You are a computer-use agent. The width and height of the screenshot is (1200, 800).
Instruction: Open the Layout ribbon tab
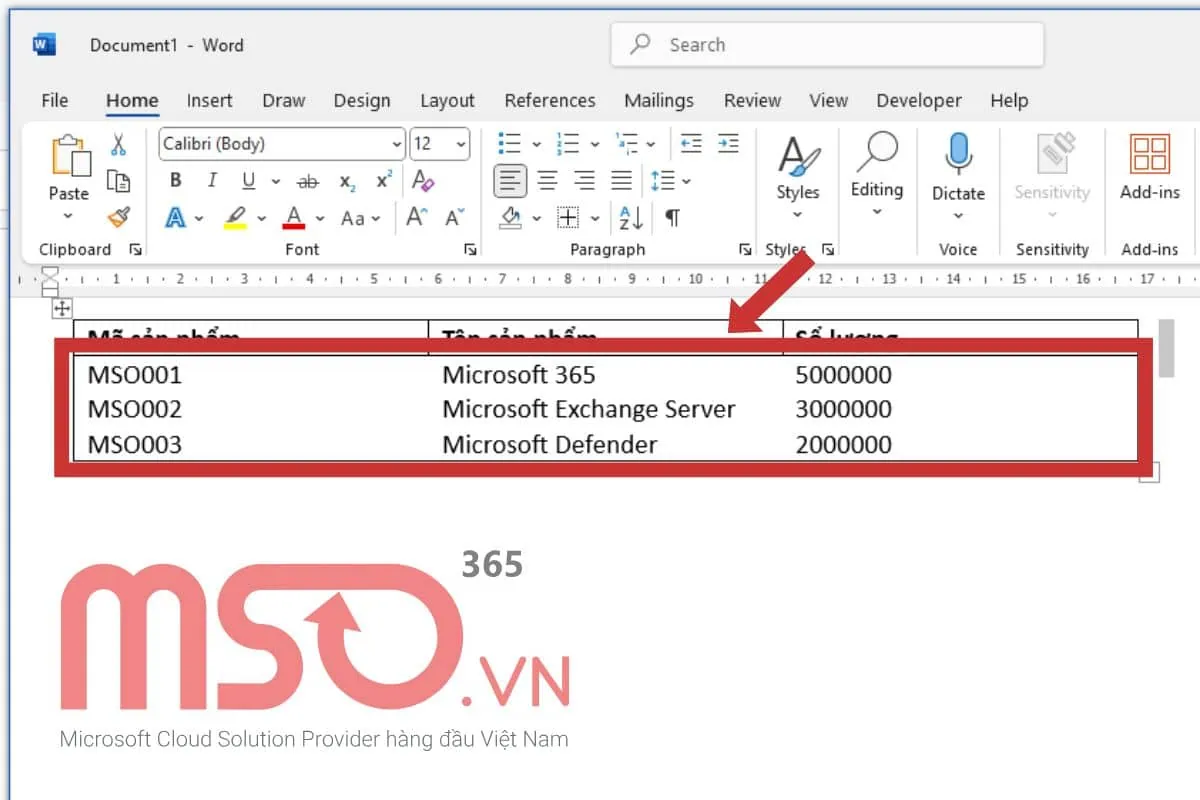(447, 100)
